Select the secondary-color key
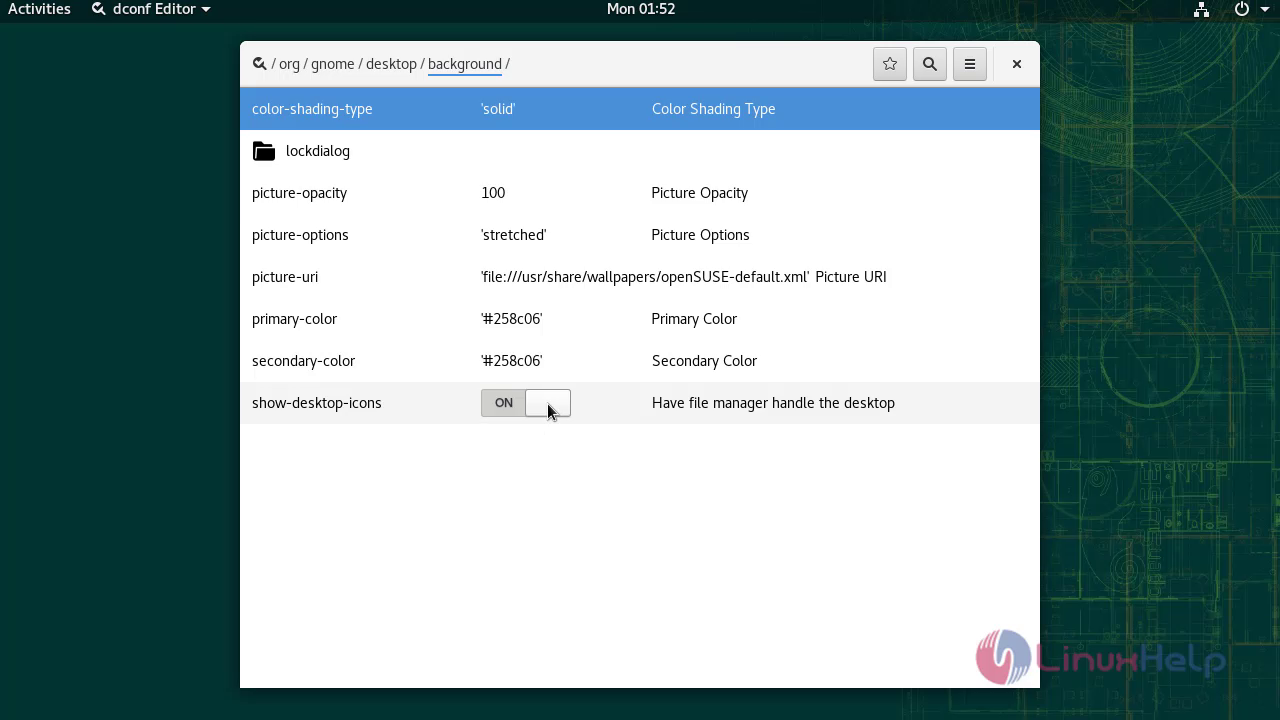 tap(303, 361)
